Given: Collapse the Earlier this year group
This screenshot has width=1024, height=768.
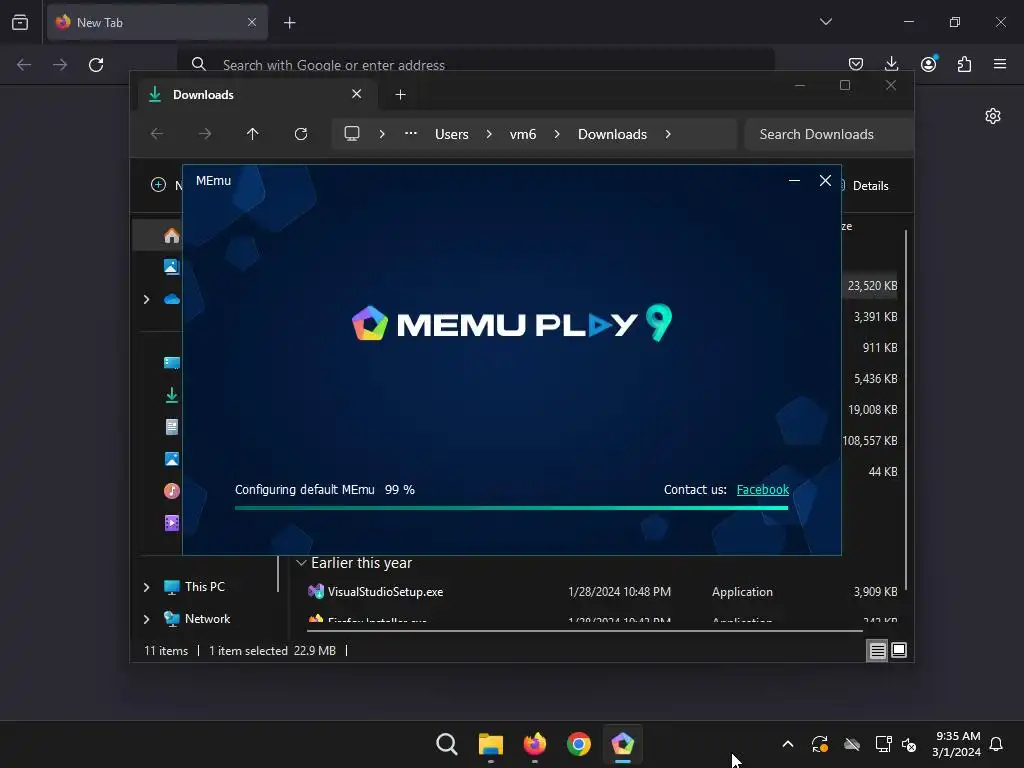Looking at the screenshot, I should point(301,563).
